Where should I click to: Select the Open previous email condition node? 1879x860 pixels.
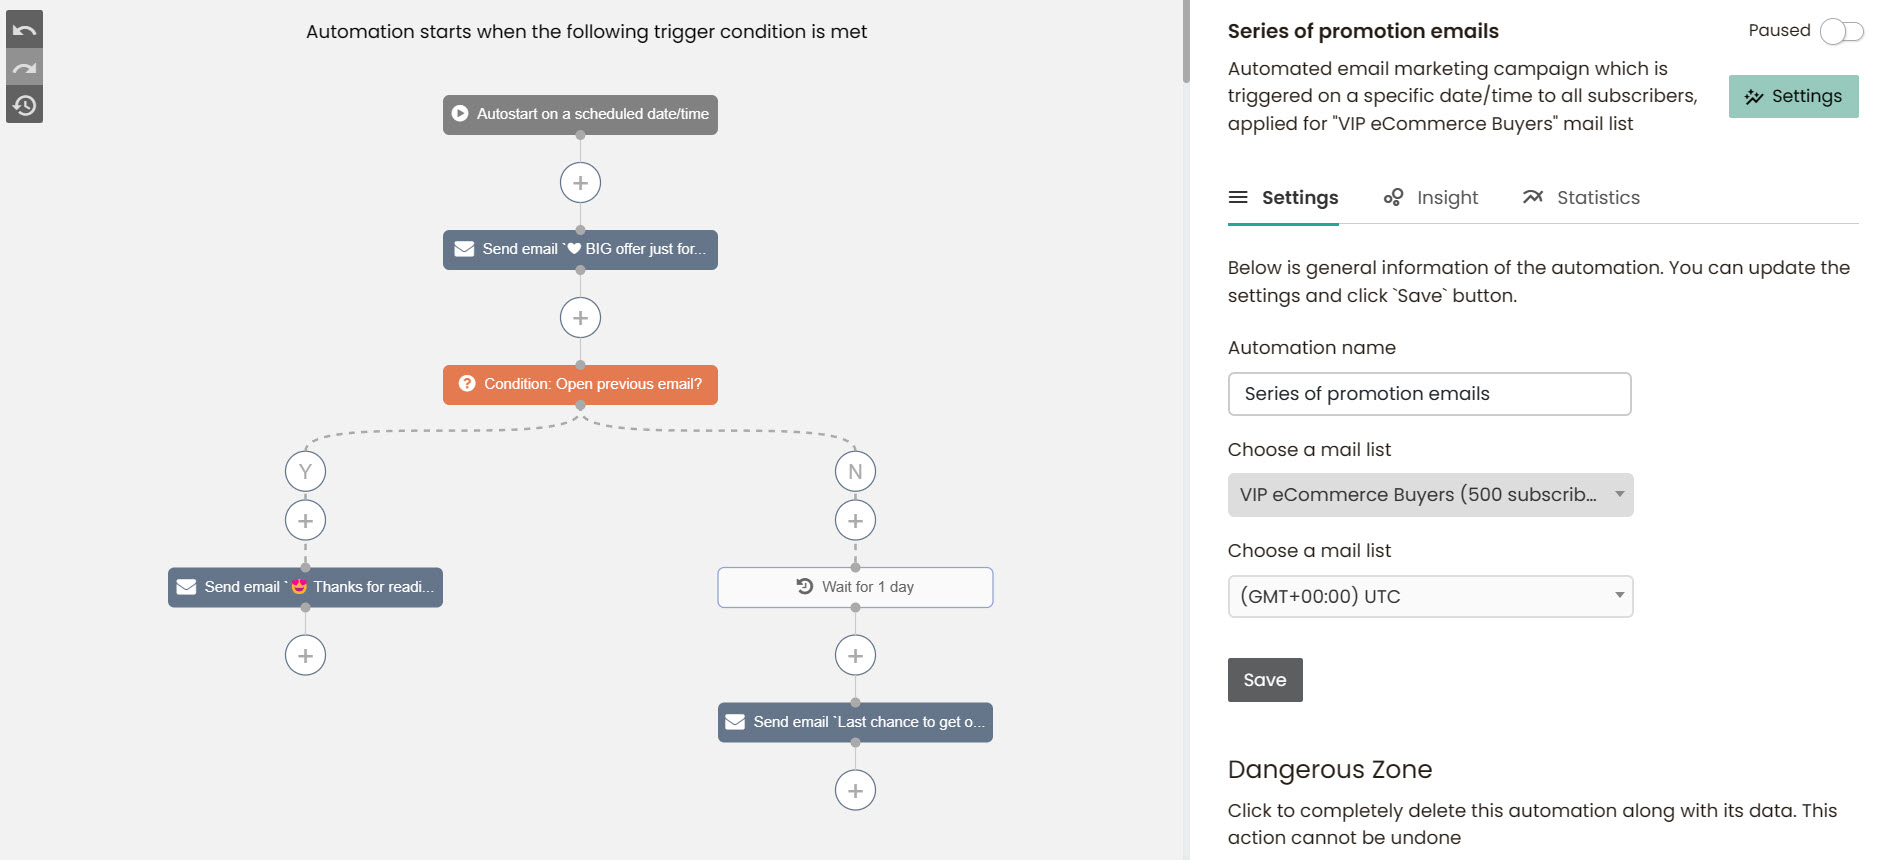580,384
